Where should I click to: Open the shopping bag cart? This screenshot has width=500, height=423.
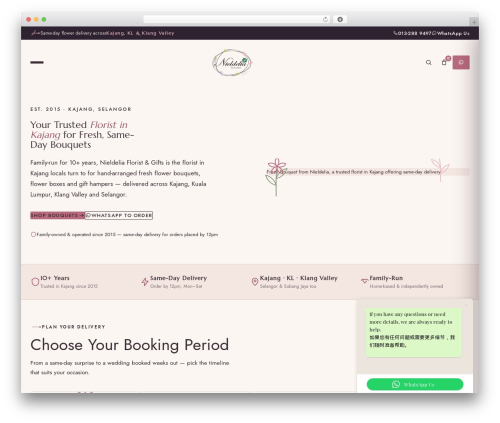444,62
